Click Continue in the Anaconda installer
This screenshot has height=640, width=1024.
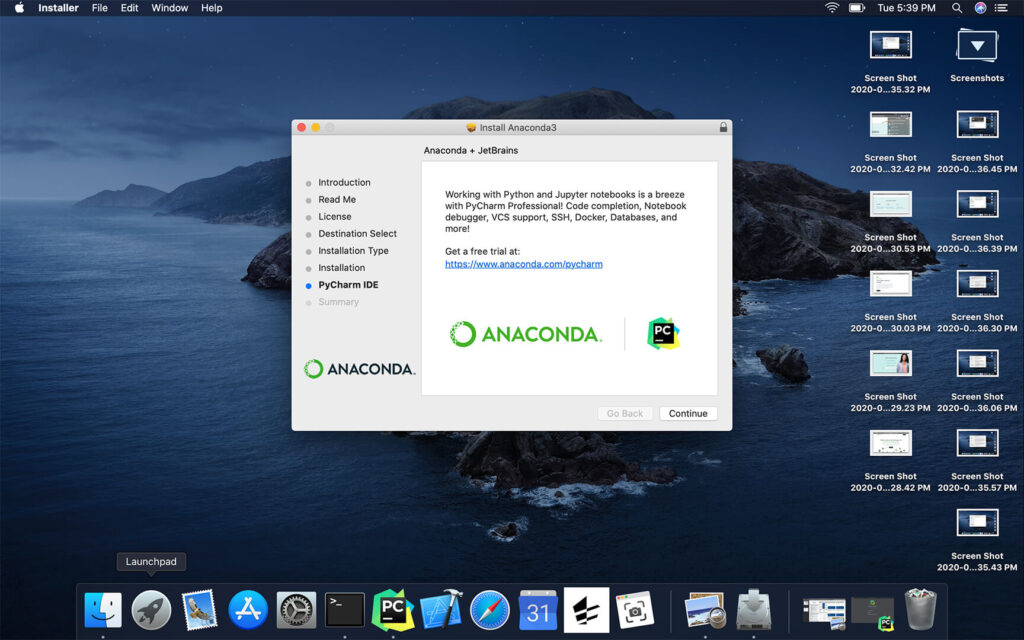pos(688,413)
